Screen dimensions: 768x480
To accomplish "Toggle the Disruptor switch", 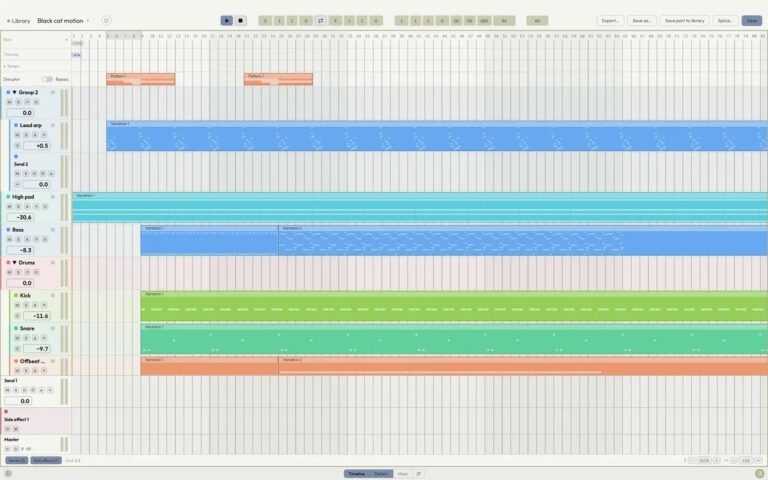I will pos(47,79).
